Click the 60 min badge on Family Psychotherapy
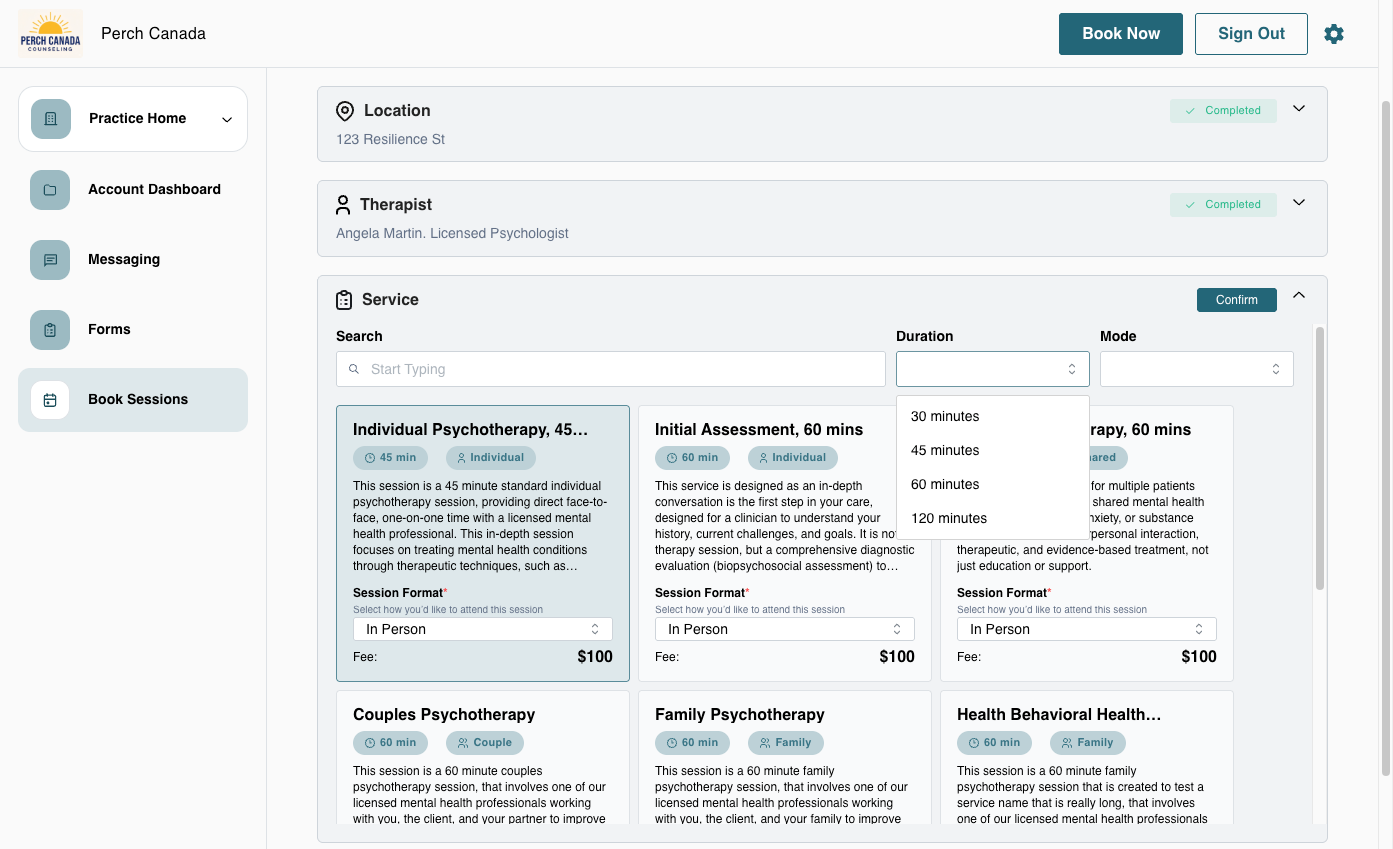Viewport: 1393px width, 849px height. [692, 743]
